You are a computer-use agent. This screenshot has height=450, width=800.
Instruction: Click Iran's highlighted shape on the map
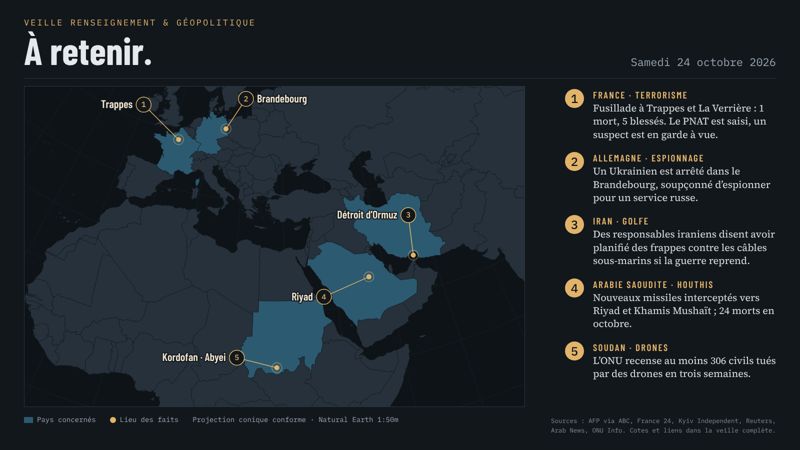(x=395, y=224)
